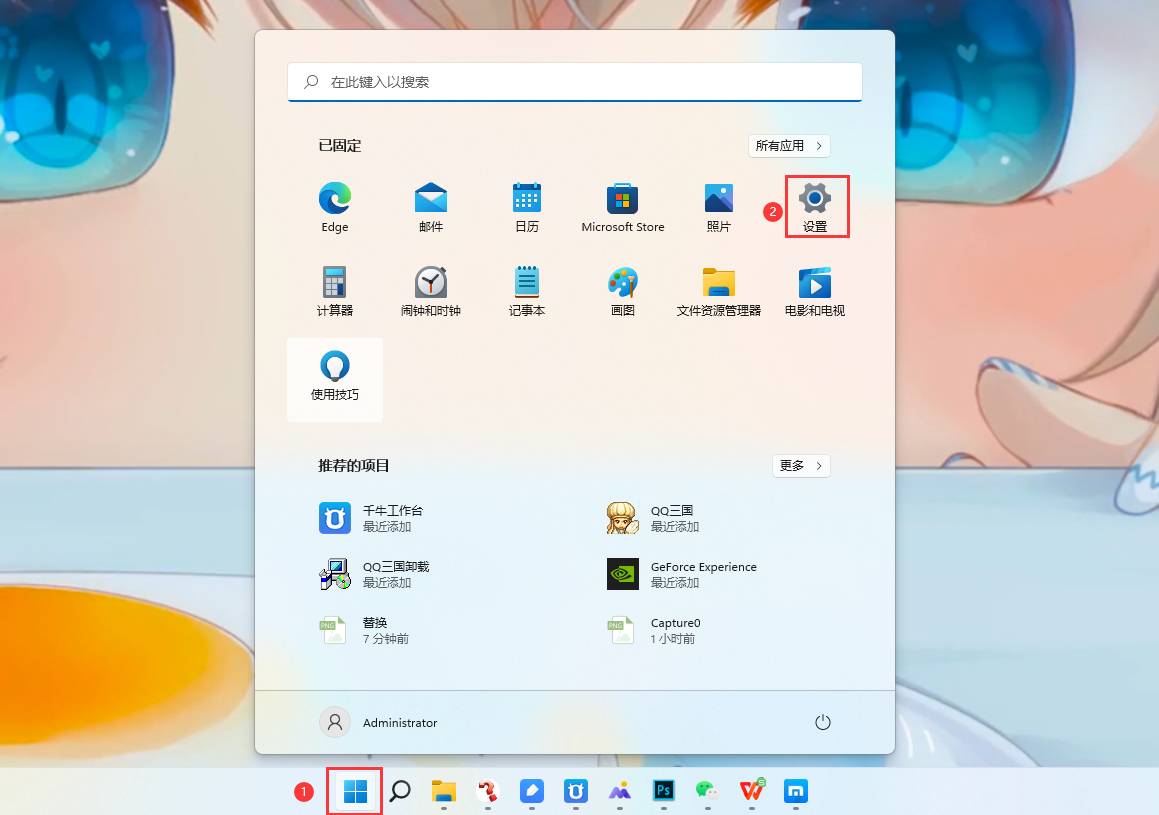The height and width of the screenshot is (815, 1159).
Task: Open File Explorer on the taskbar
Action: [x=443, y=791]
